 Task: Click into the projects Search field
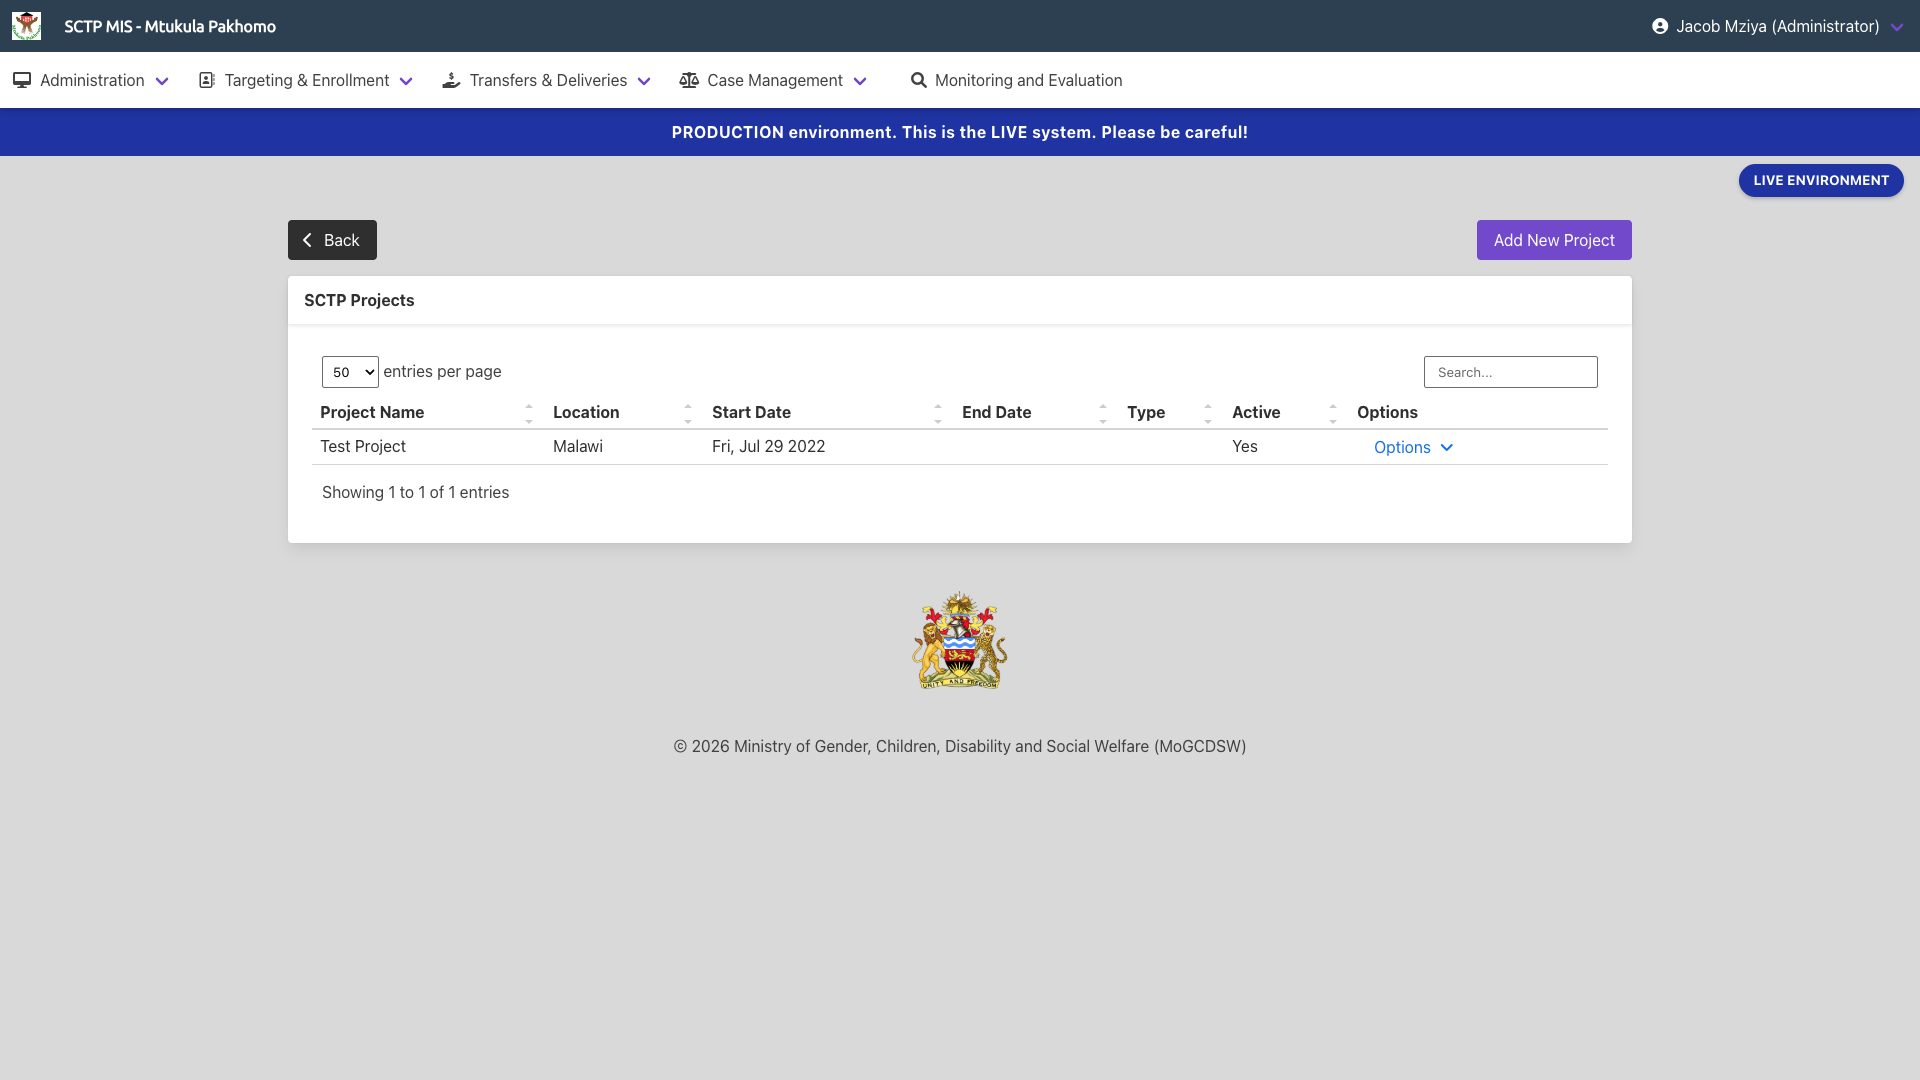(x=1510, y=372)
